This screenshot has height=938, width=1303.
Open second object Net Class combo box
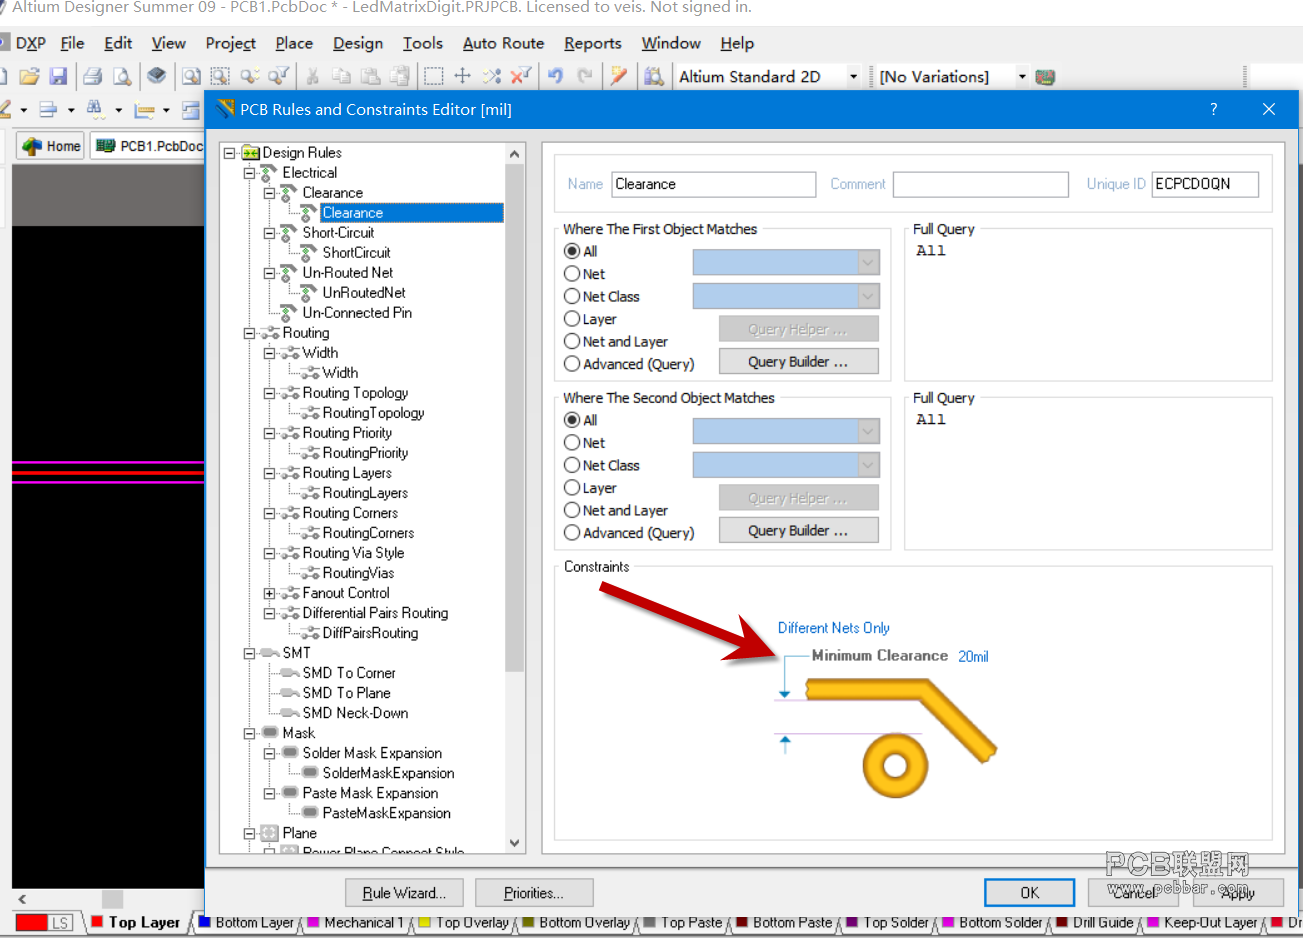pos(786,465)
